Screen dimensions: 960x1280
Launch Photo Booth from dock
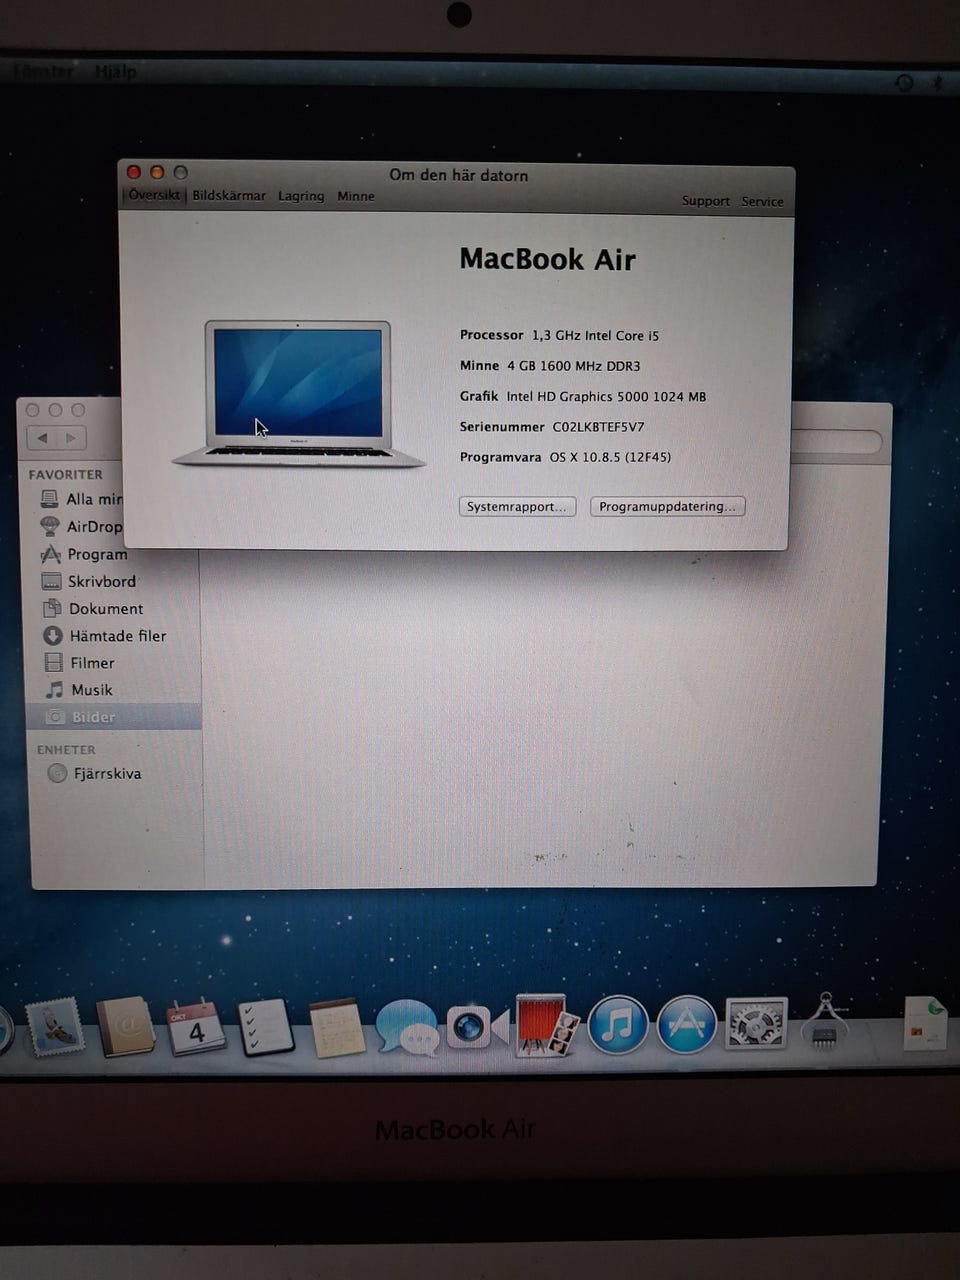[547, 1025]
